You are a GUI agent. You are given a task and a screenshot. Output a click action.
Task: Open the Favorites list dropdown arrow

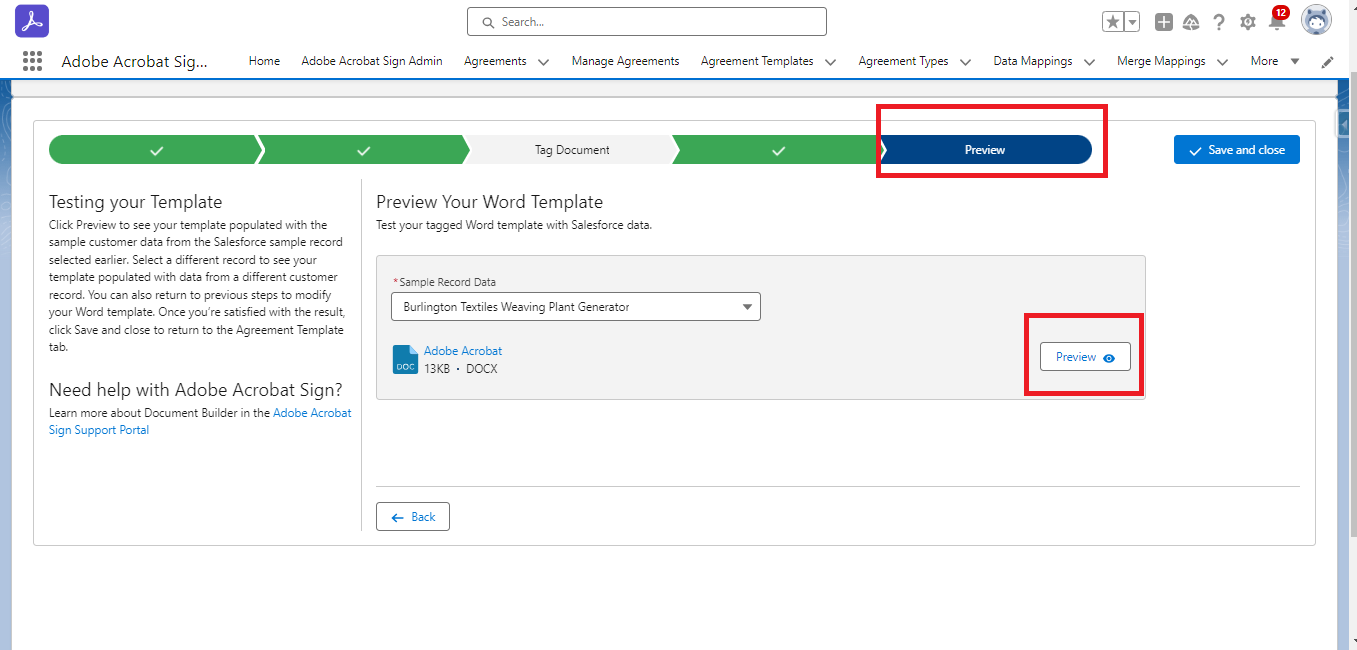click(x=1132, y=22)
